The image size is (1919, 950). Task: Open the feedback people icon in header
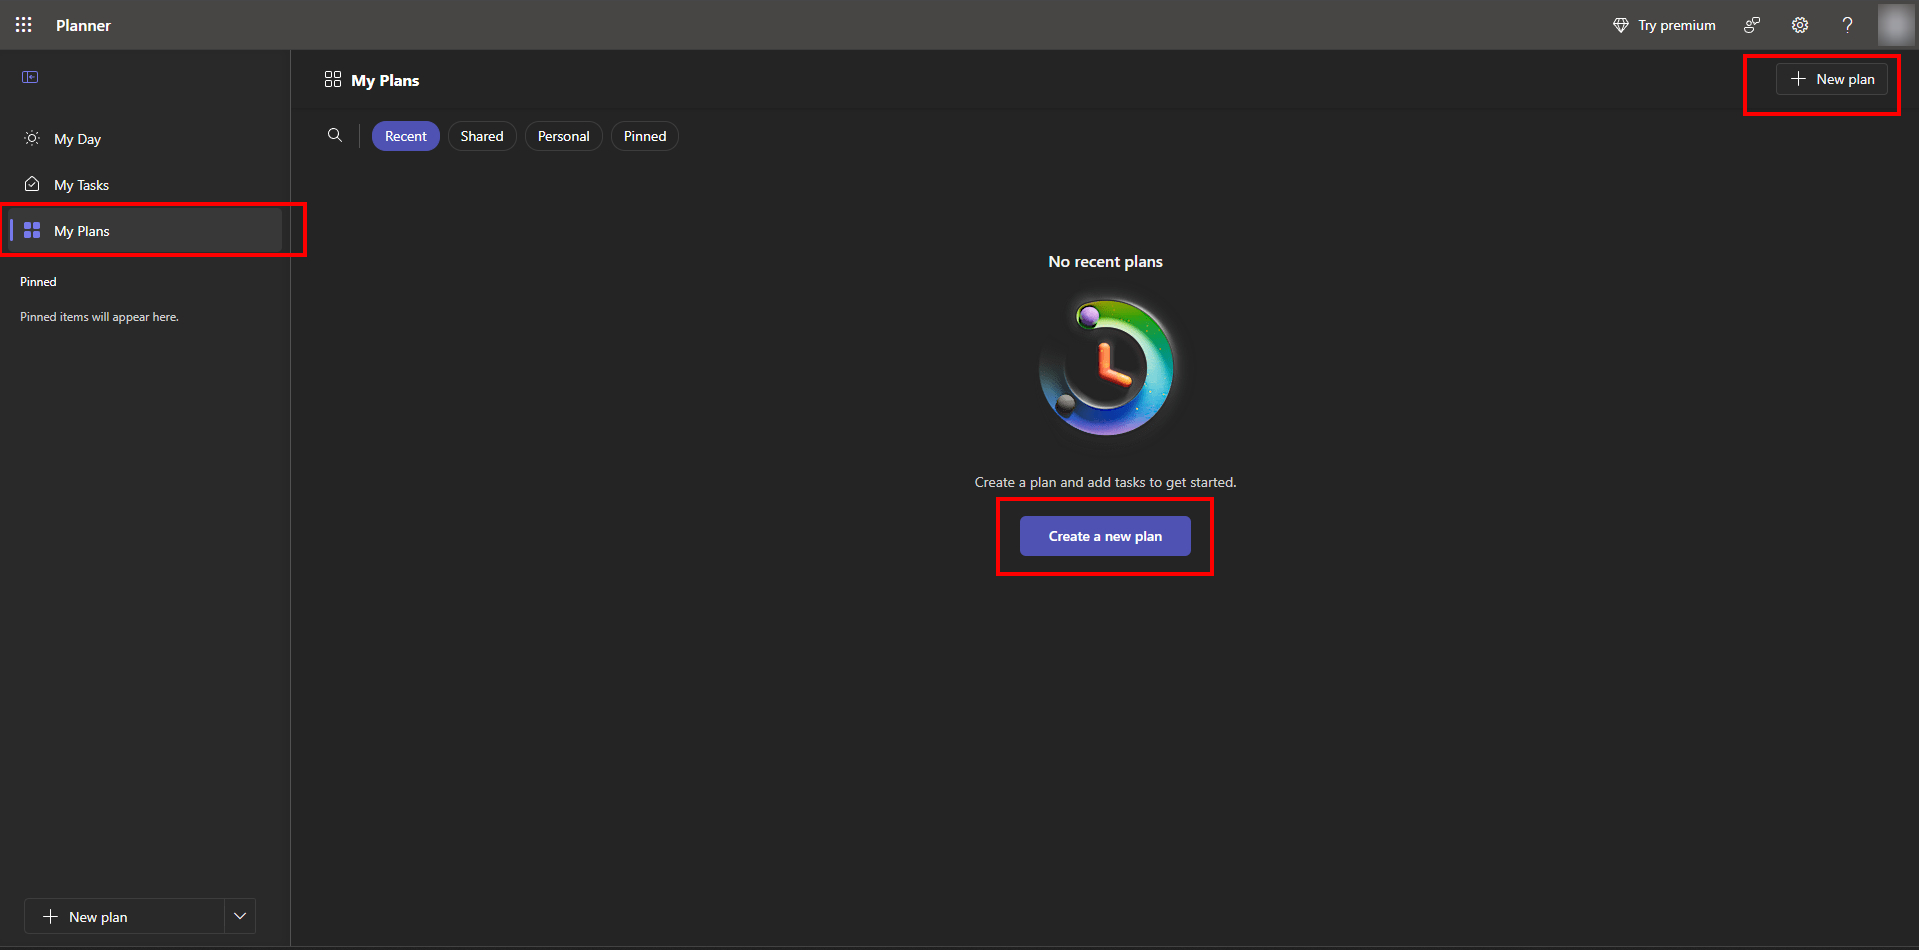(1752, 25)
